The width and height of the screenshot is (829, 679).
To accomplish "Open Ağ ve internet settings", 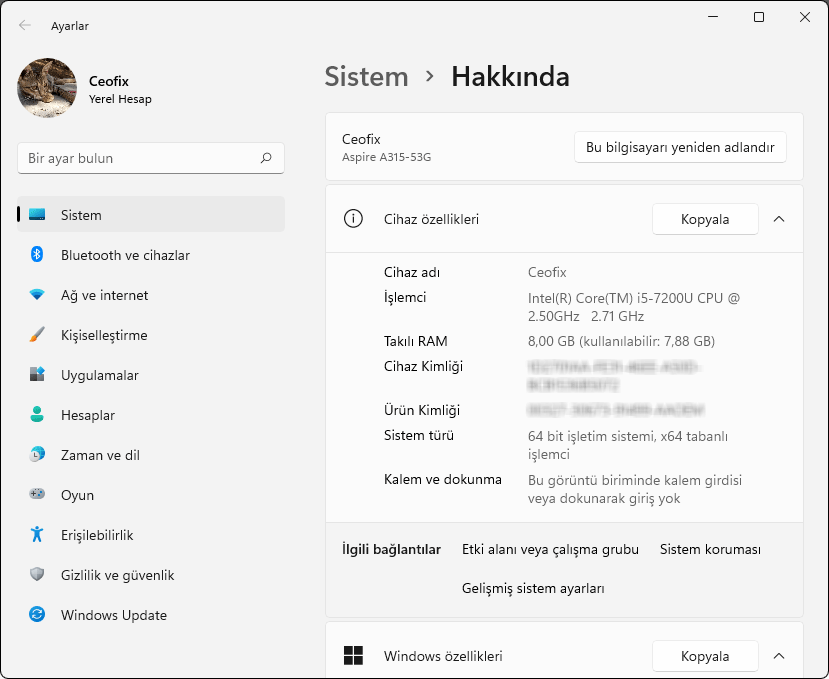I will [151, 295].
